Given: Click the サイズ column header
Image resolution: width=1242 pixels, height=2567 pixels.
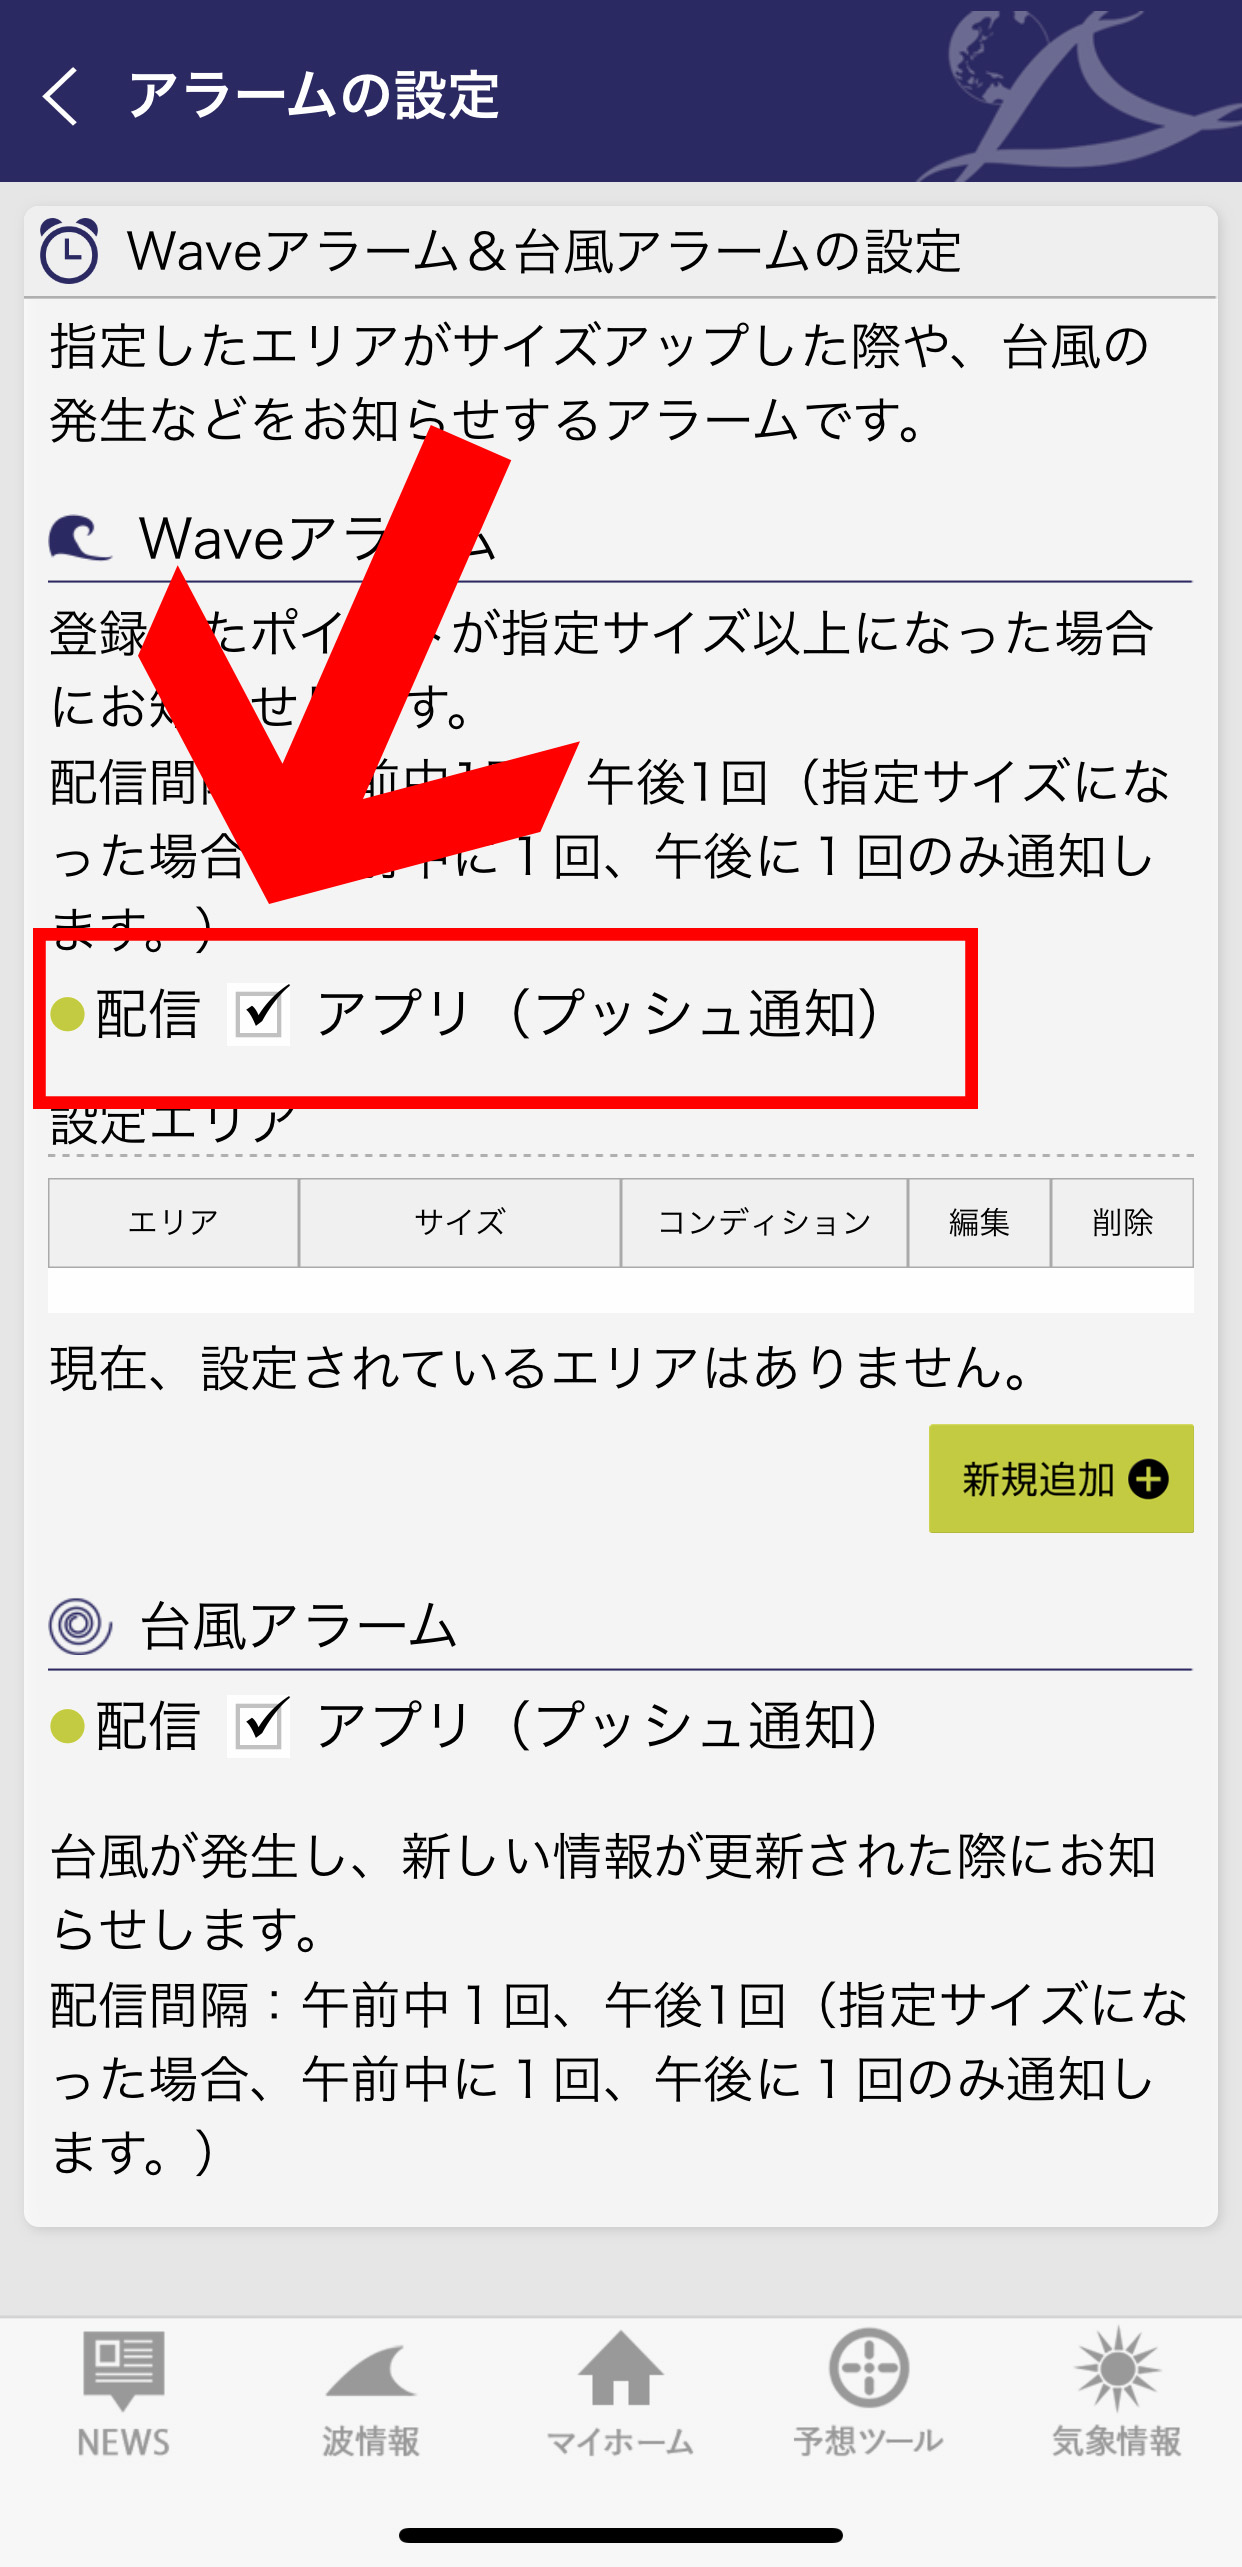Looking at the screenshot, I should tap(460, 1222).
